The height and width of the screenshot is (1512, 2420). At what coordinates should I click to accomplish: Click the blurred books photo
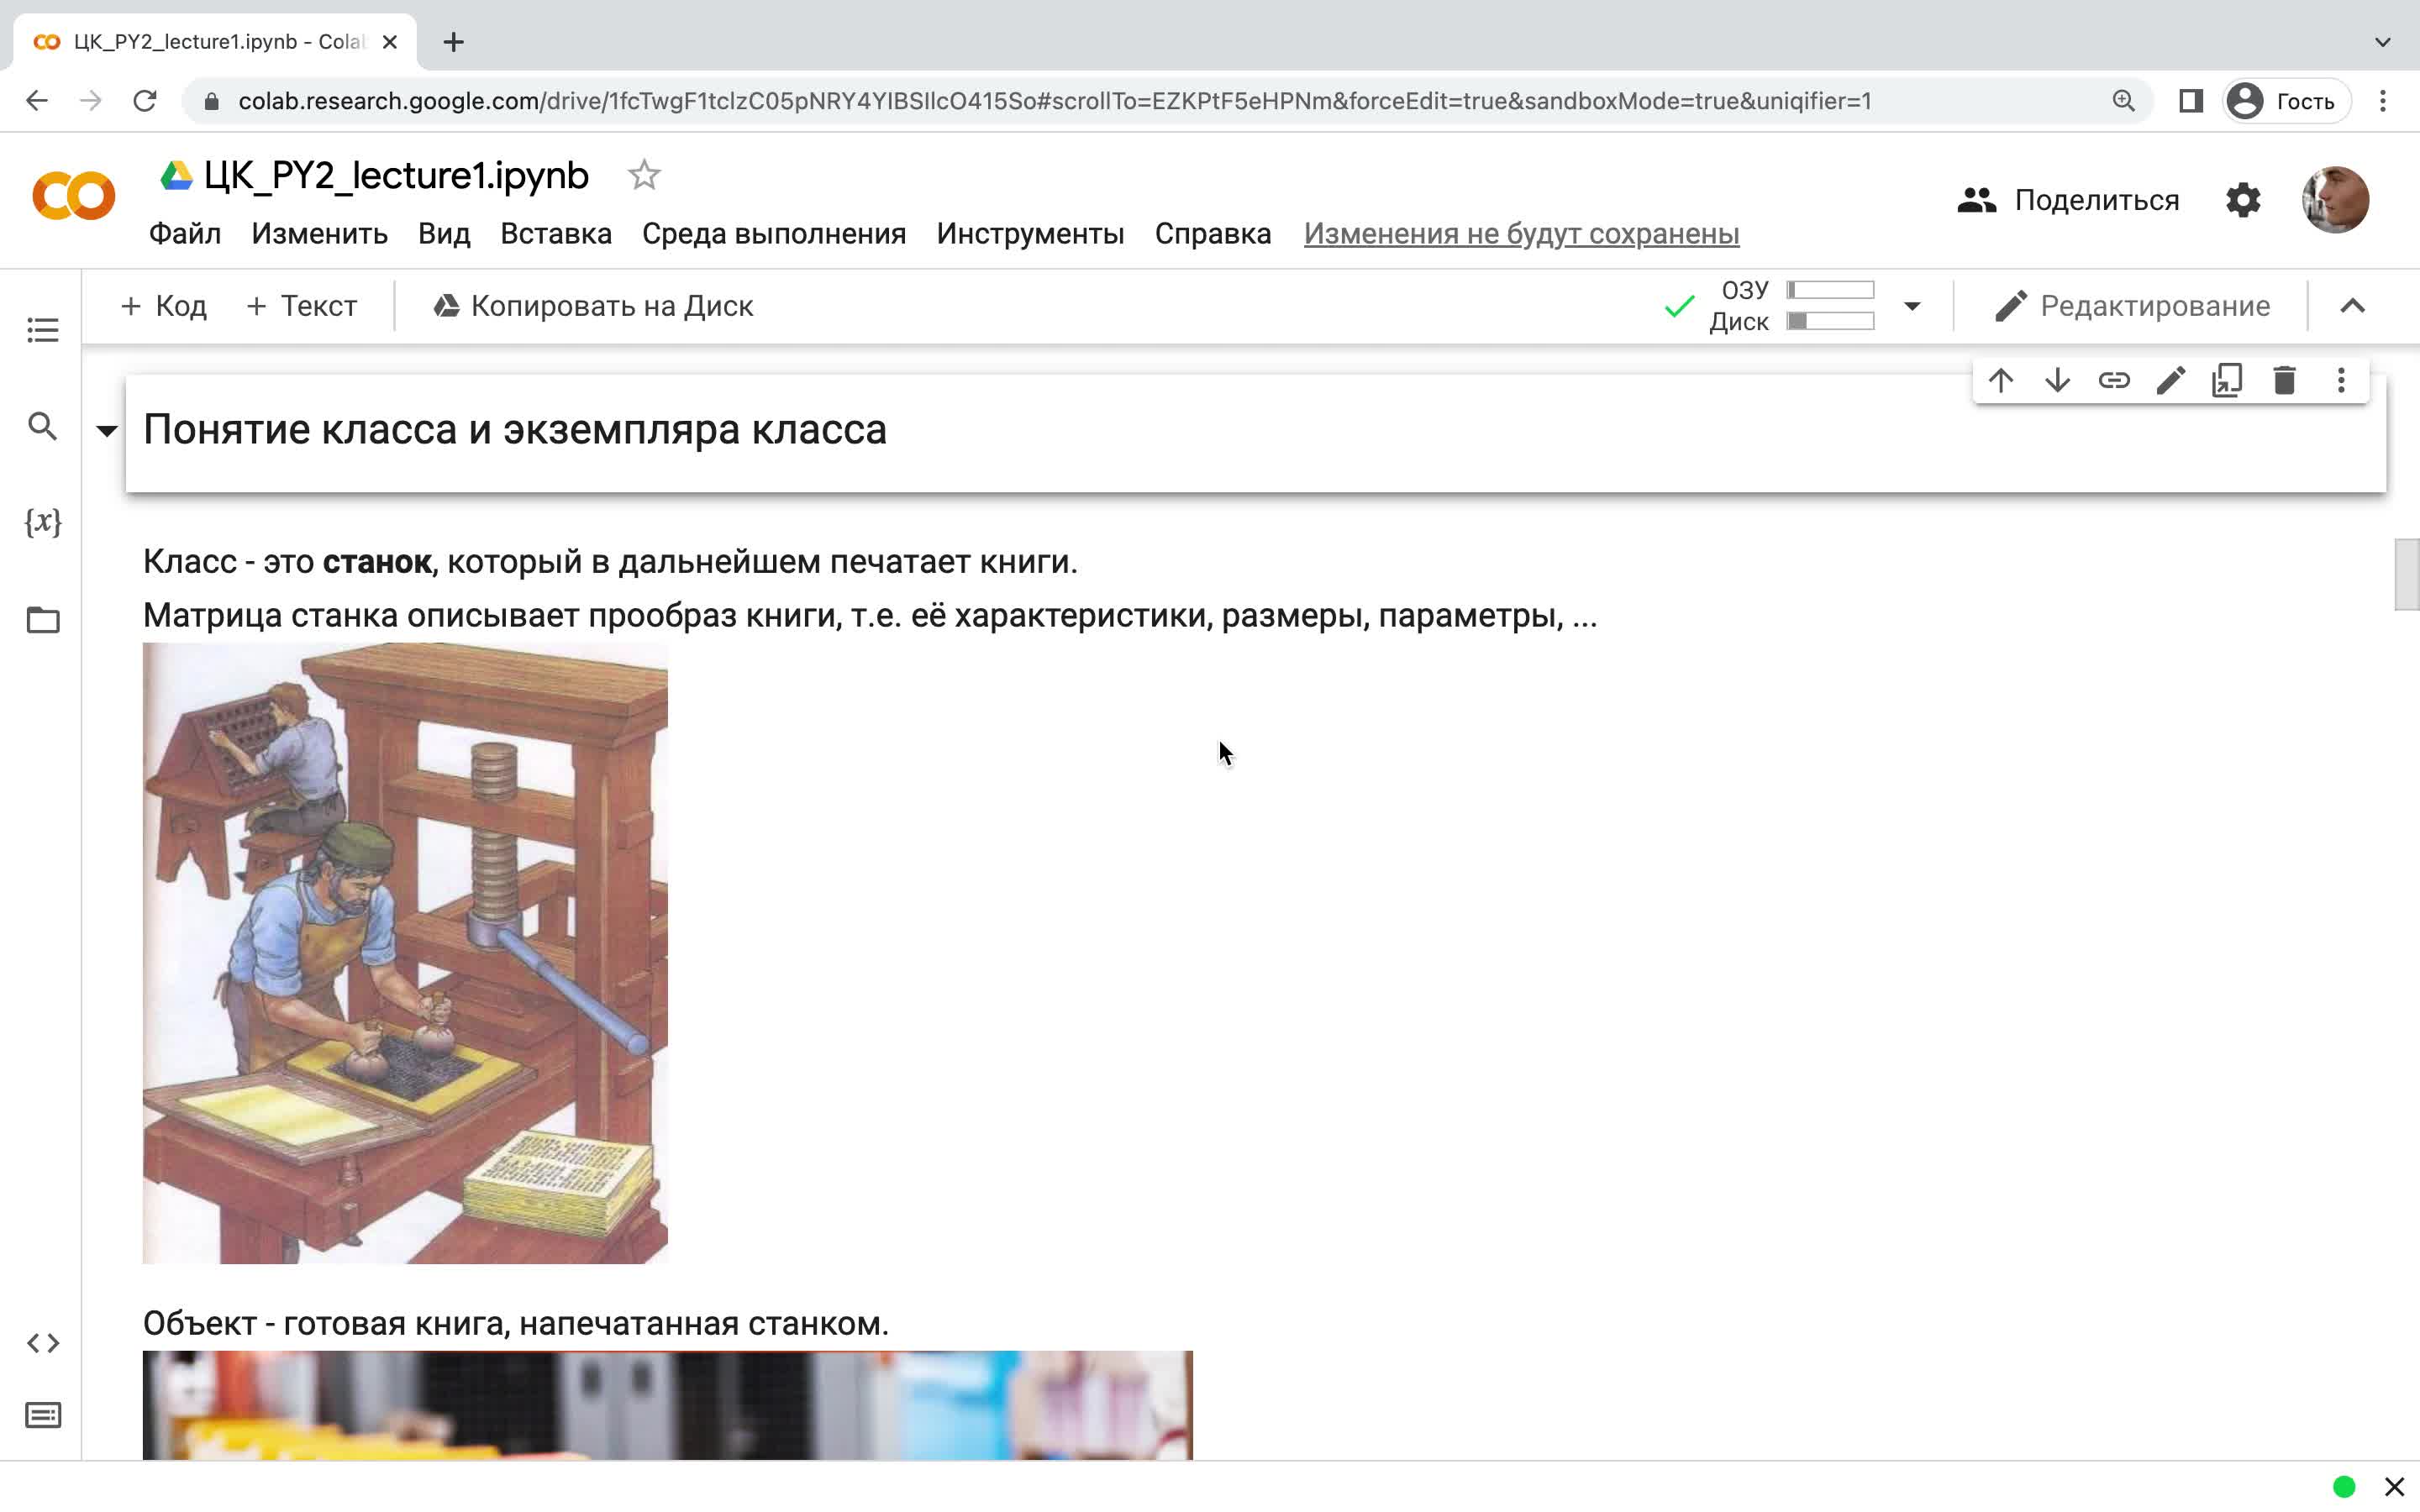pyautogui.click(x=667, y=1405)
